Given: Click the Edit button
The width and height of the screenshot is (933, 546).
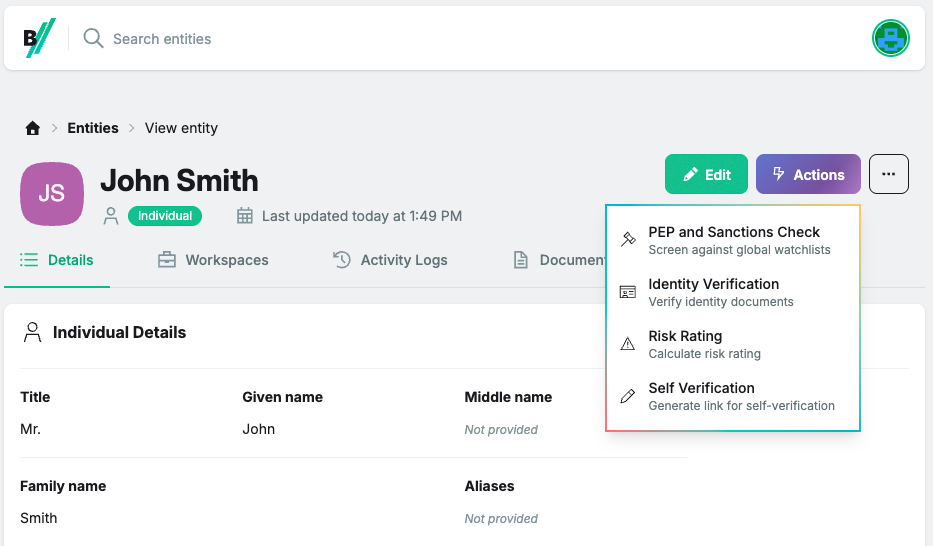Looking at the screenshot, I should [x=706, y=174].
